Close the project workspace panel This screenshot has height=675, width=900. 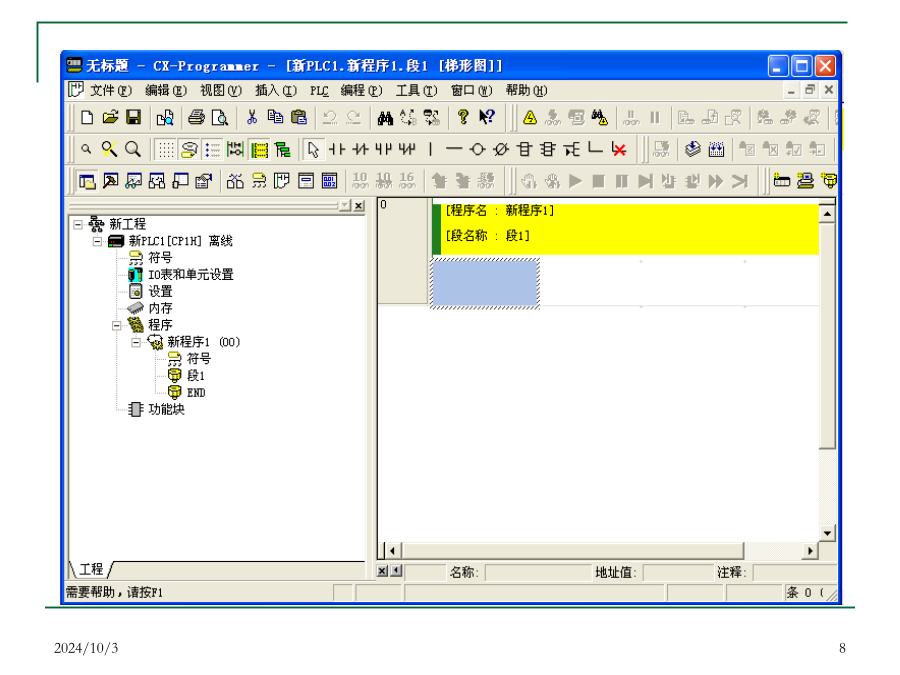[x=359, y=205]
